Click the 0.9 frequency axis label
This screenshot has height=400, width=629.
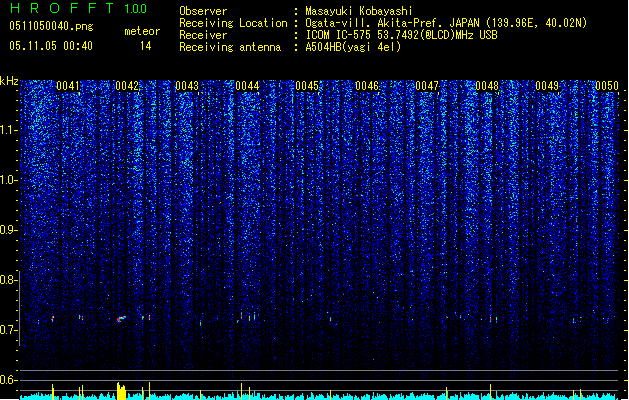click(9, 230)
